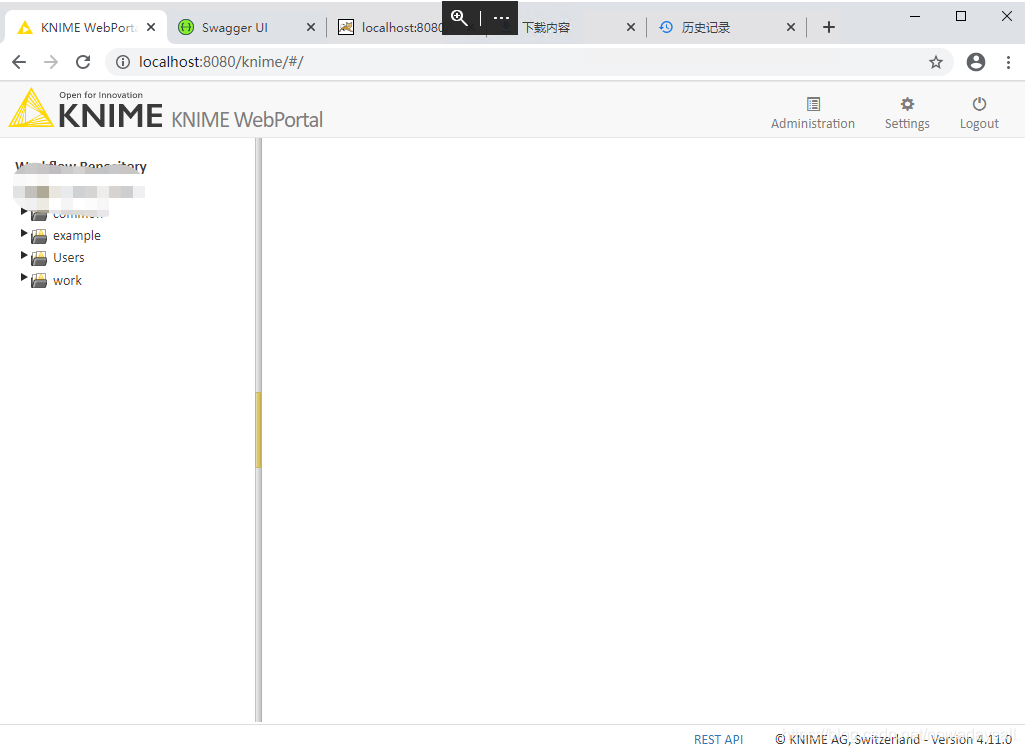Click the example folder icon
Image resolution: width=1025 pixels, height=753 pixels.
point(39,237)
